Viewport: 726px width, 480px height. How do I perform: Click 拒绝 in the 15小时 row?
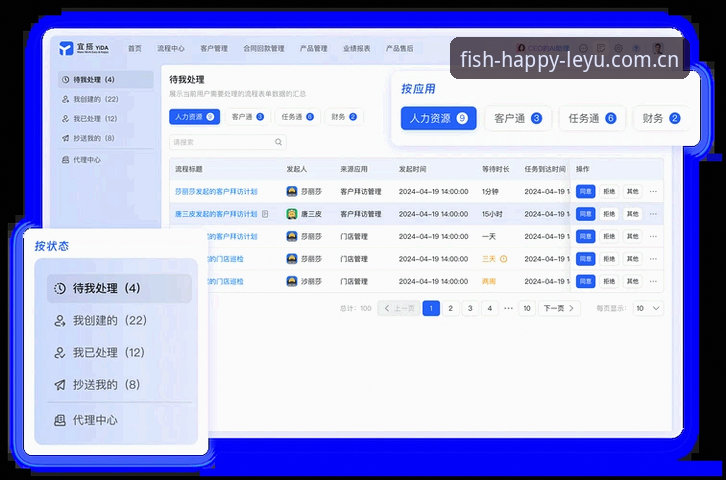coord(609,214)
